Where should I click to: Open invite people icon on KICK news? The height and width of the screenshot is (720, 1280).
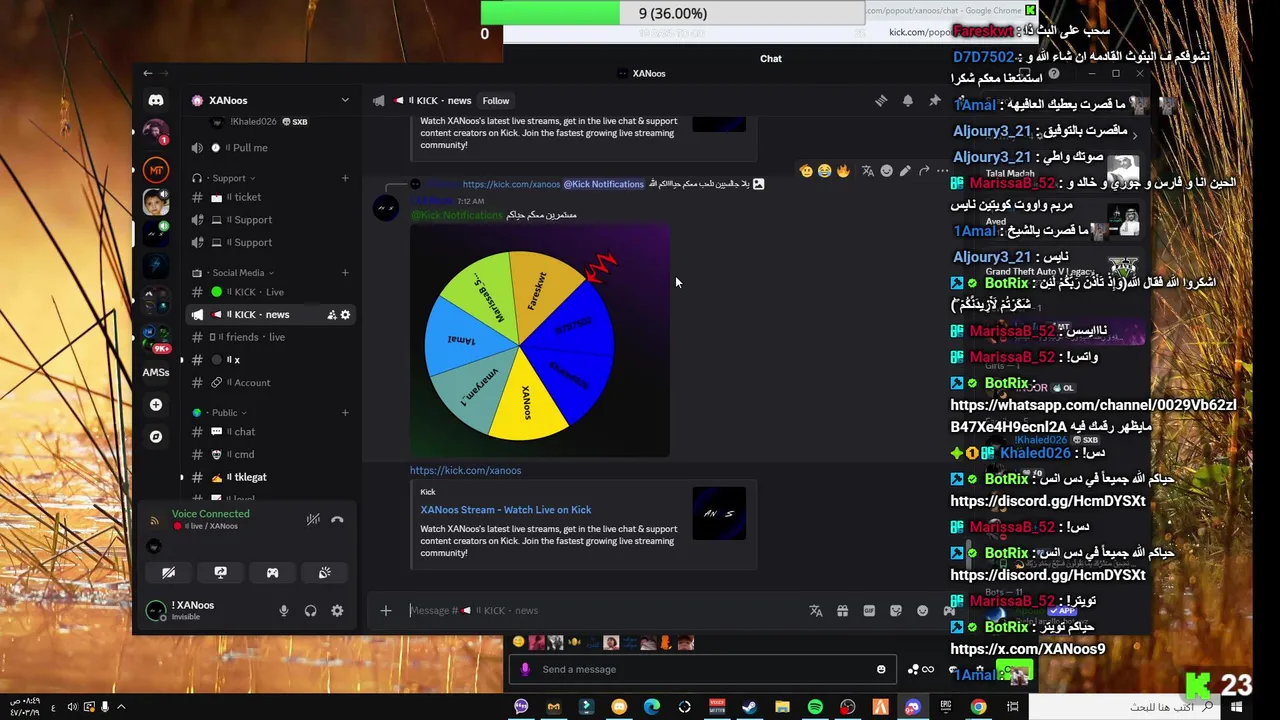331,315
